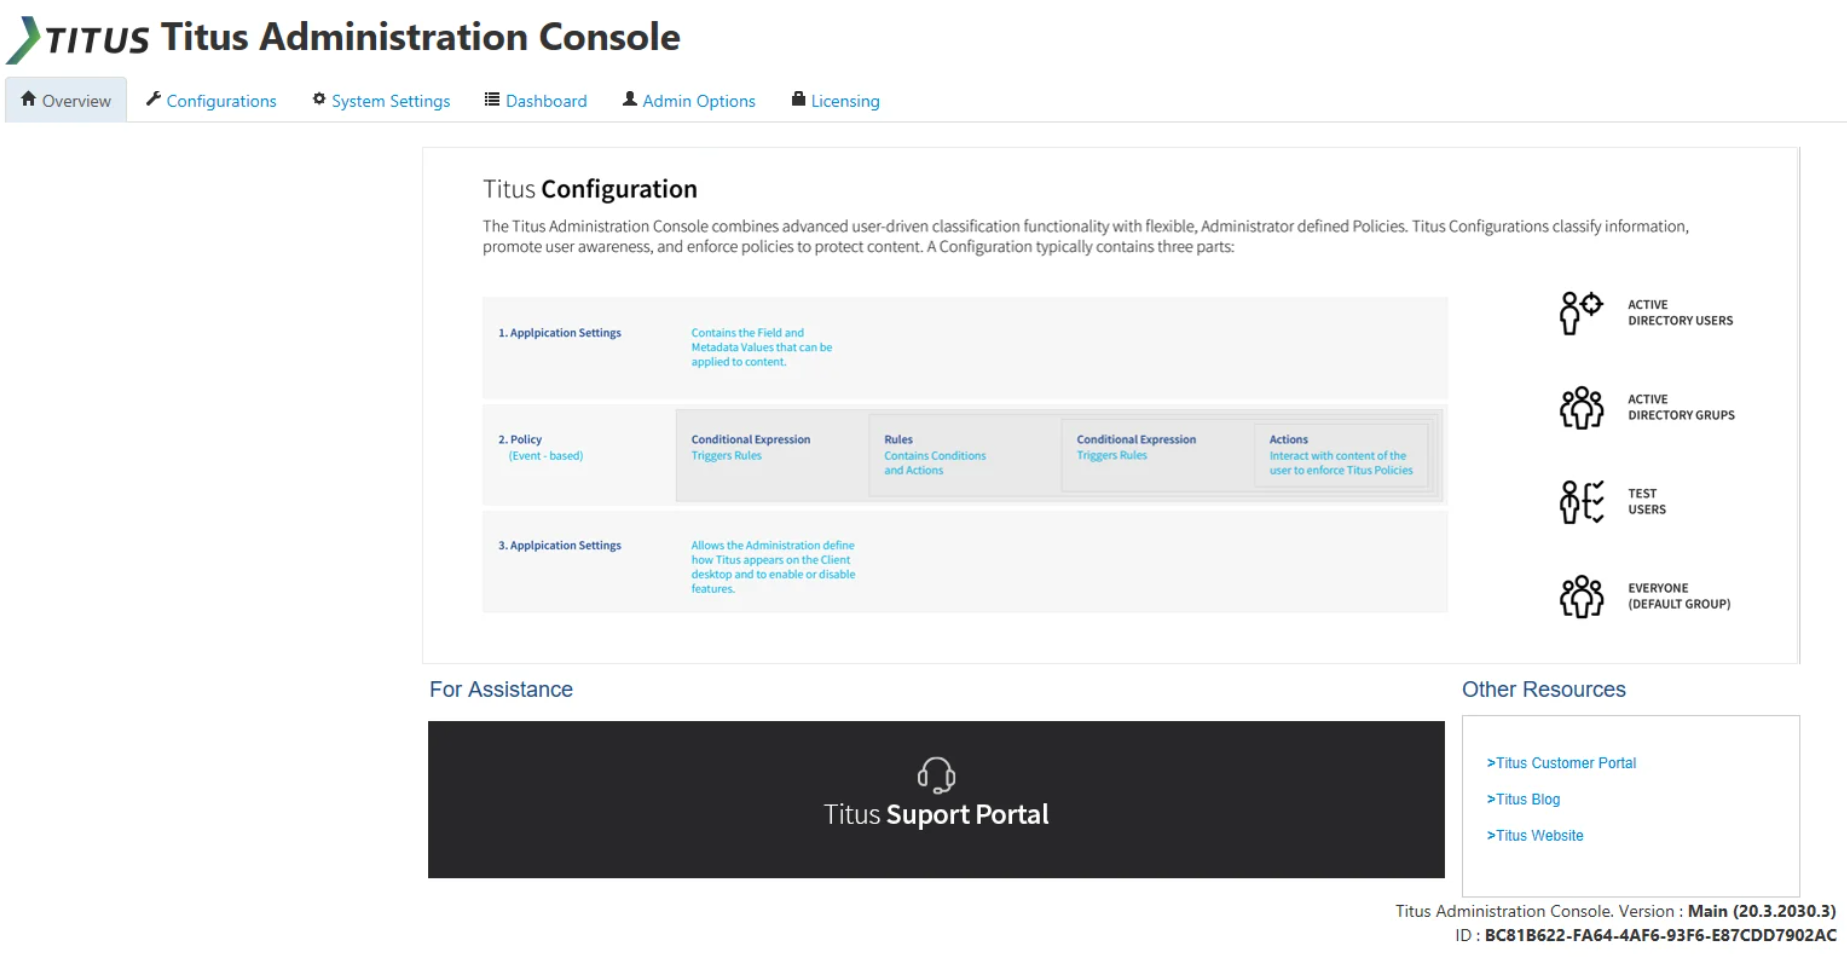The height and width of the screenshot is (957, 1847).
Task: Open the Admin Options tab
Action: (689, 100)
